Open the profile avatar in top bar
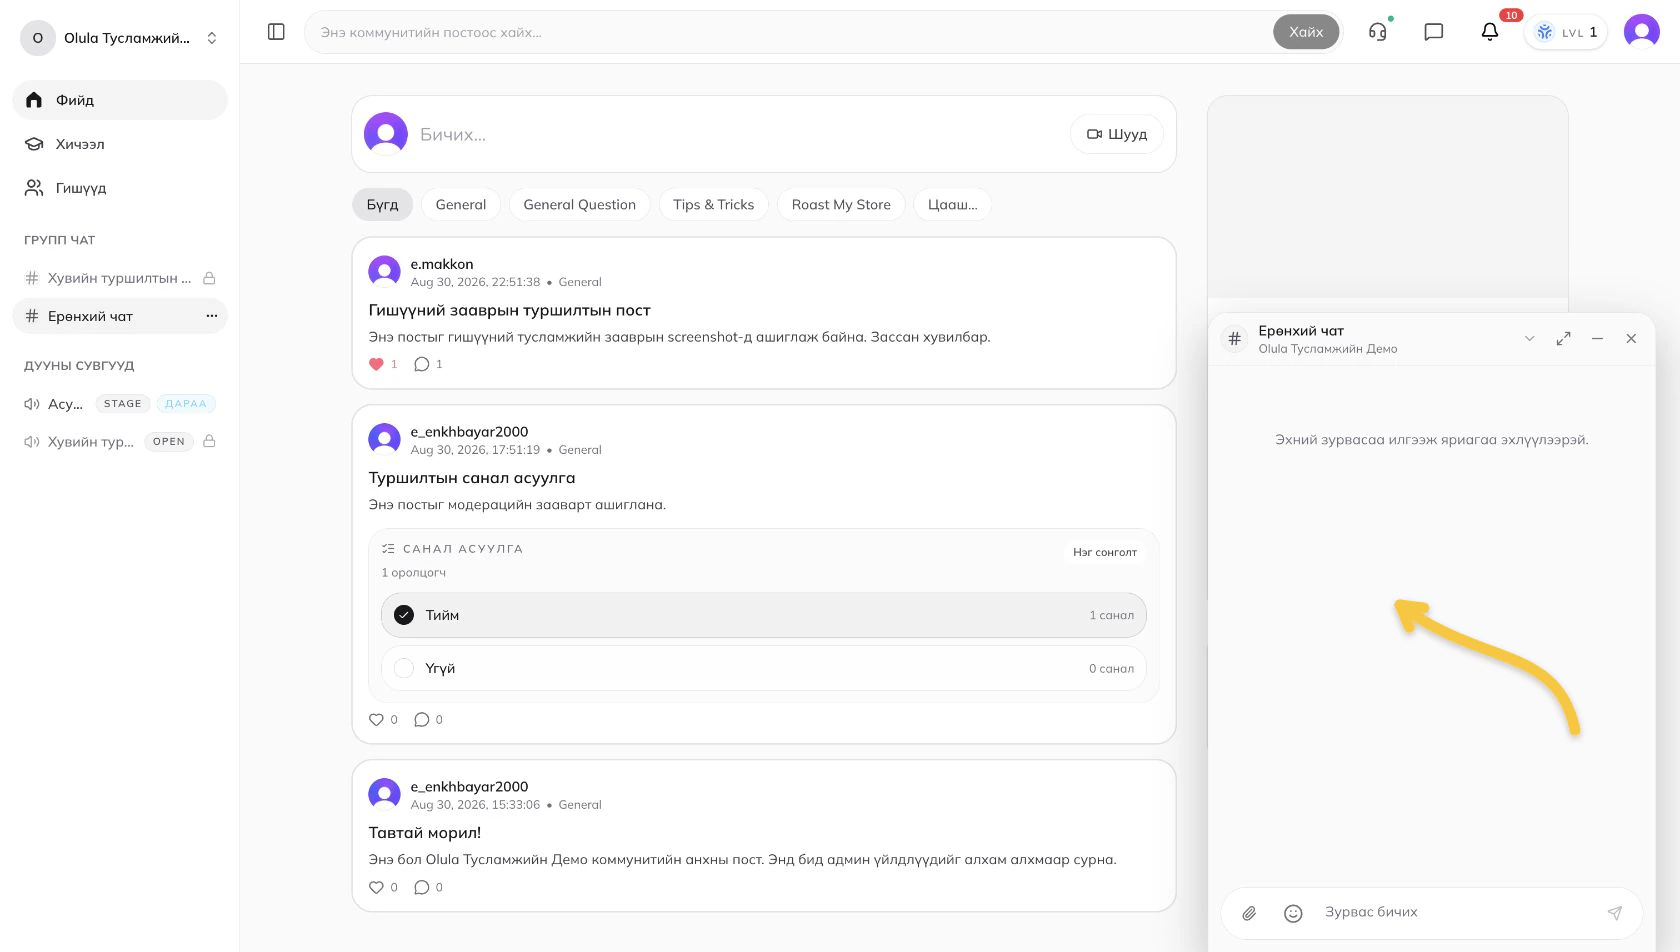The height and width of the screenshot is (952, 1680). click(x=1642, y=32)
